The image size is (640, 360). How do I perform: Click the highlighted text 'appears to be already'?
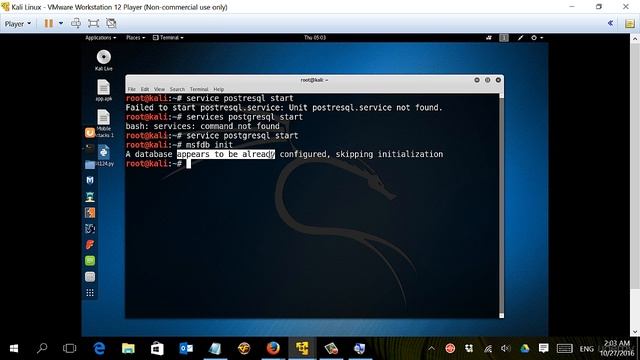click(x=226, y=154)
